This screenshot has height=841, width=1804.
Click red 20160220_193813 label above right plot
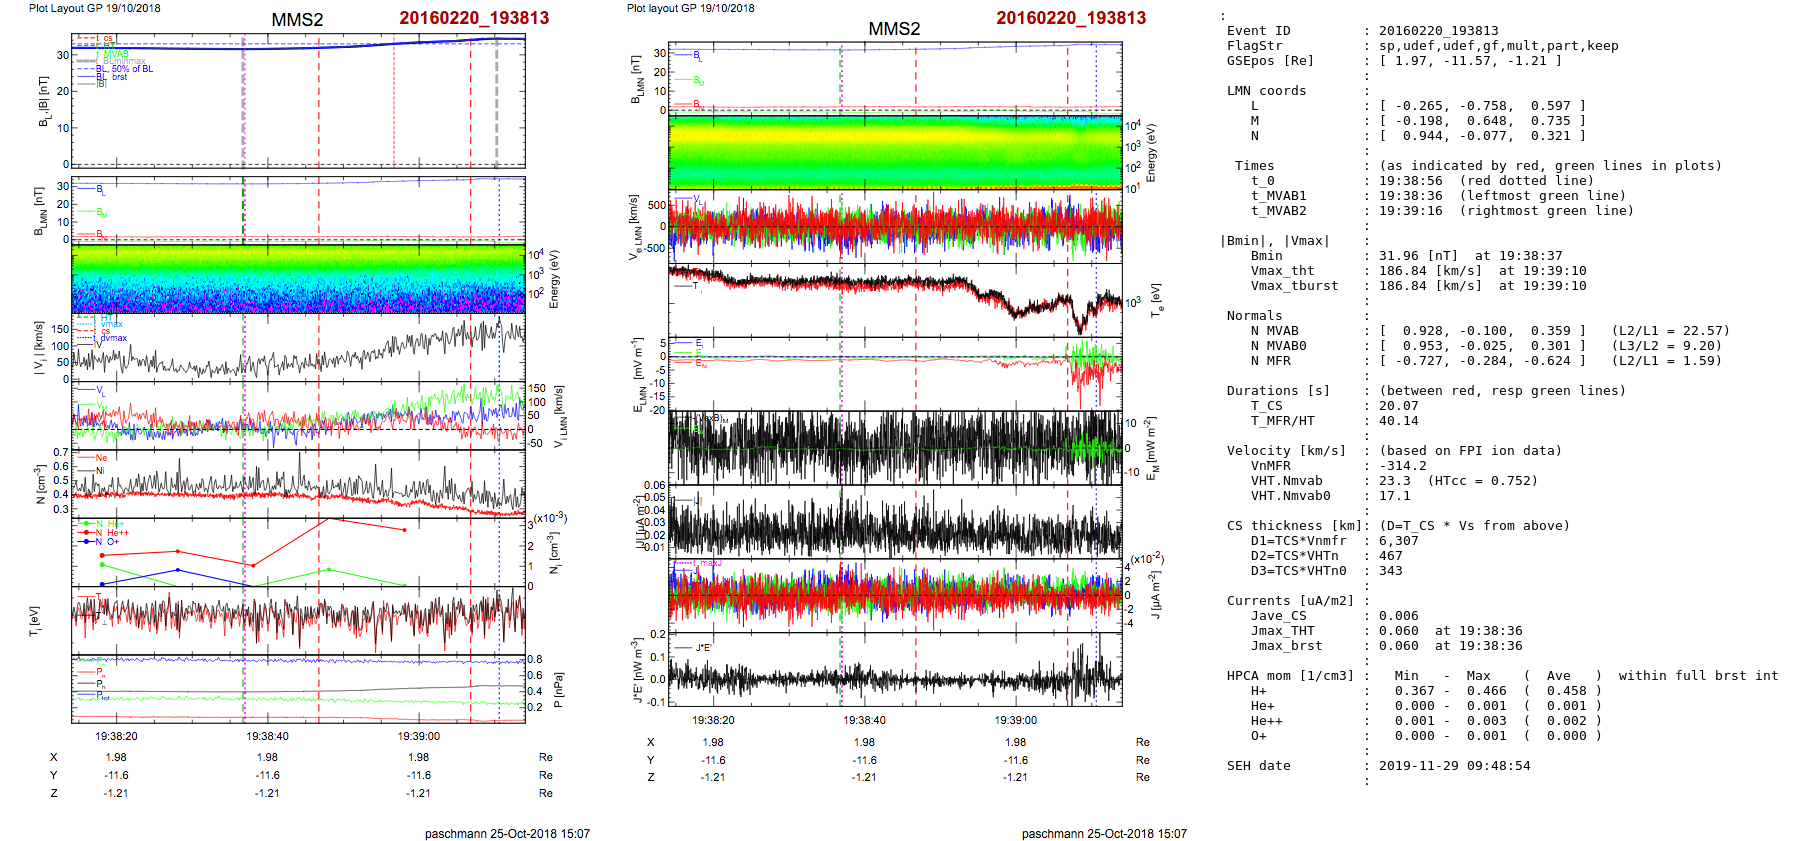pos(1071,18)
